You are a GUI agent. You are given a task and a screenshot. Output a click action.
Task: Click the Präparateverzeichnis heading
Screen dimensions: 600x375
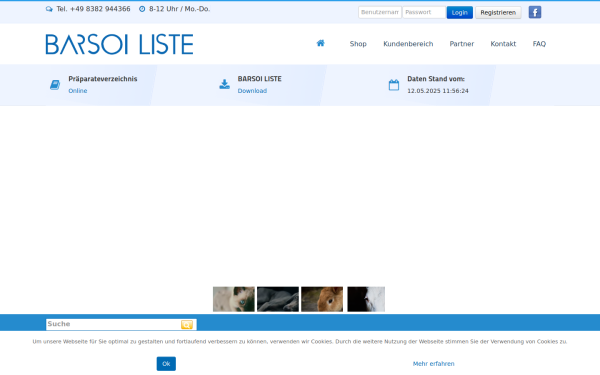[103, 79]
